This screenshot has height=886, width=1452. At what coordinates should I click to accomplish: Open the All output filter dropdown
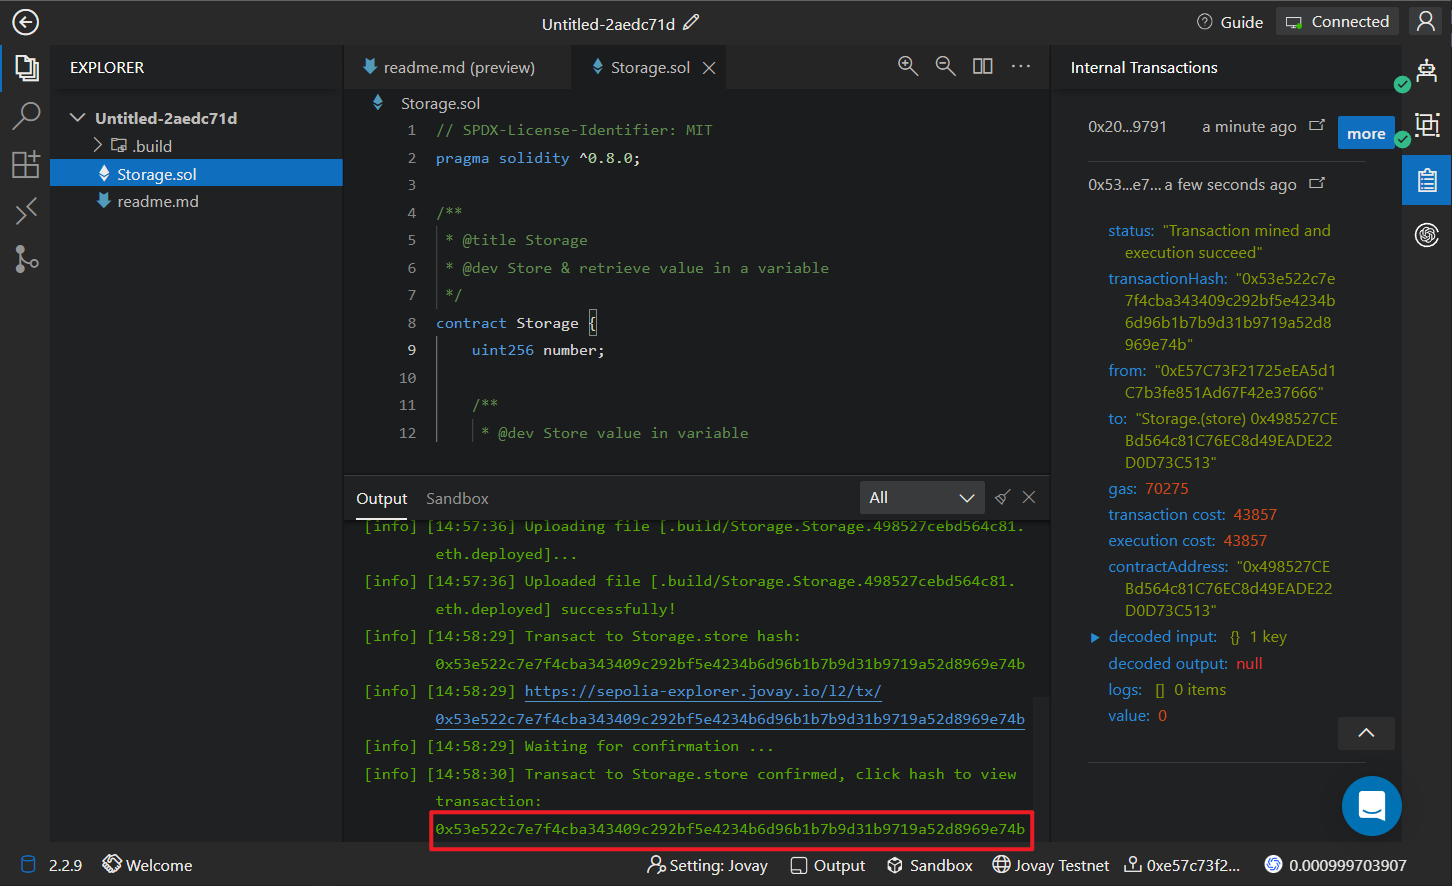pos(921,497)
